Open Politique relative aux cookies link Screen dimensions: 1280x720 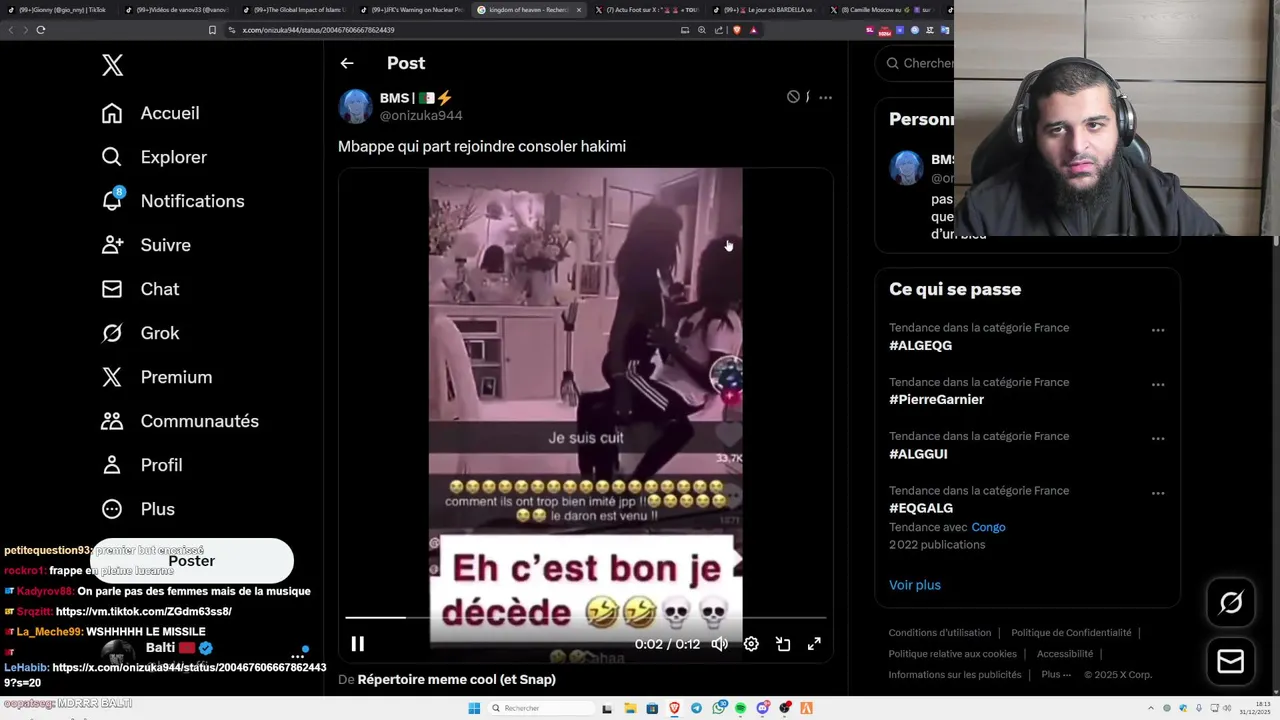pos(952,654)
